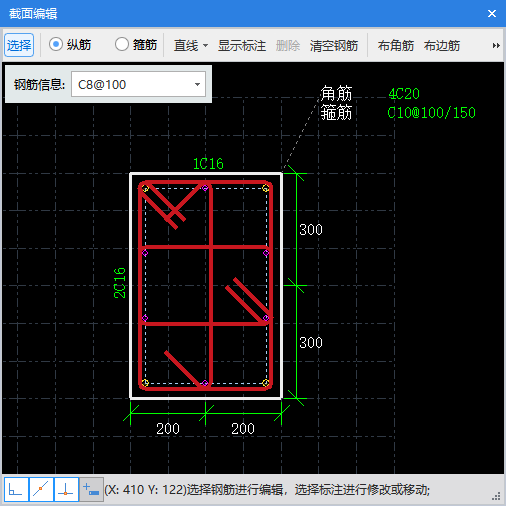Click the 箍筋 annotation label in canvas
The height and width of the screenshot is (506, 506).
pos(336,112)
